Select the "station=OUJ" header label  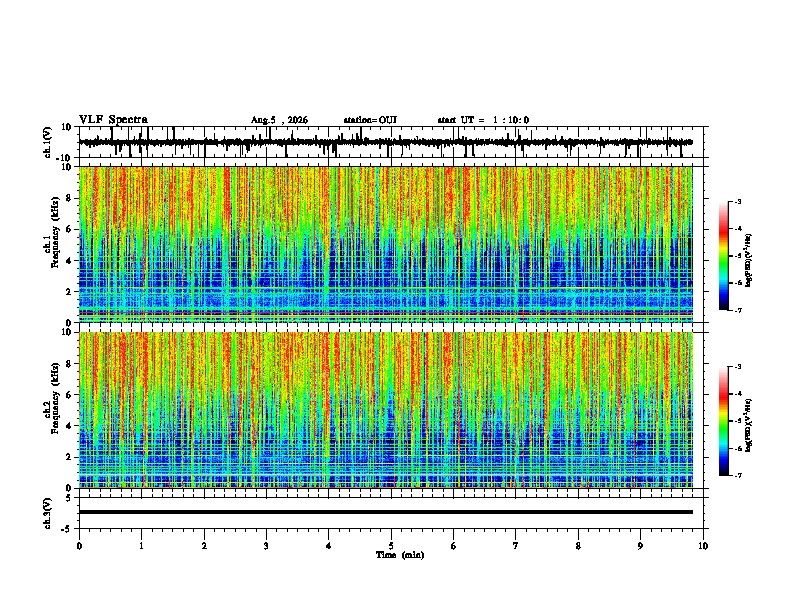370,120
